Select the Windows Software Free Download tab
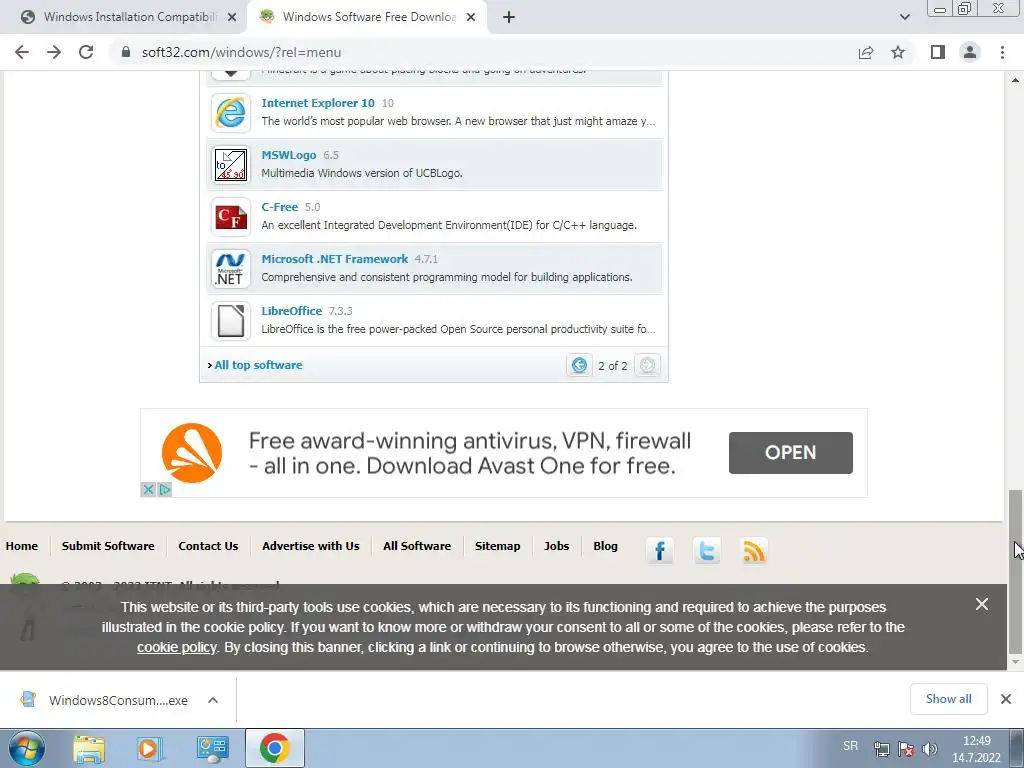1024x768 pixels. click(x=368, y=17)
